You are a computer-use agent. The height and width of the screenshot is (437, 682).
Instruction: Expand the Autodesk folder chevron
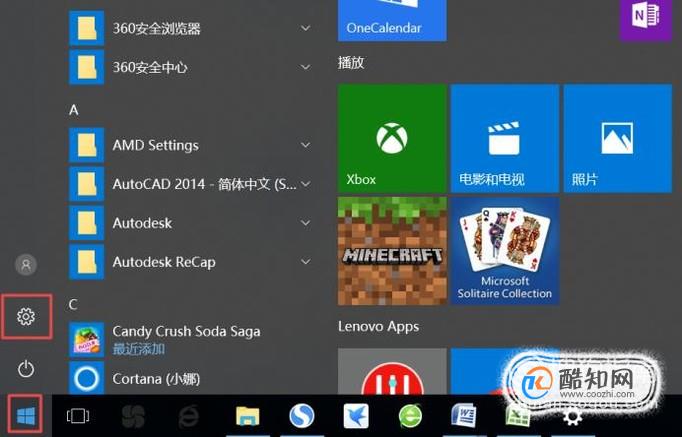point(306,223)
